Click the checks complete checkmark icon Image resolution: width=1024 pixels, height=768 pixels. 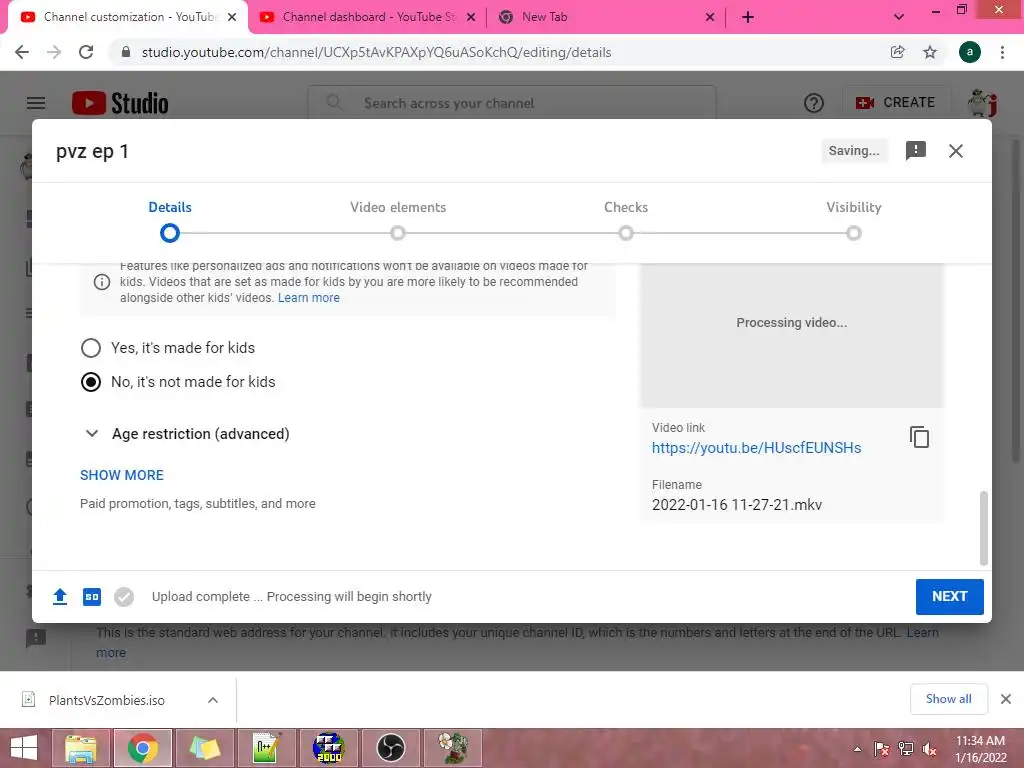pyautogui.click(x=123, y=596)
